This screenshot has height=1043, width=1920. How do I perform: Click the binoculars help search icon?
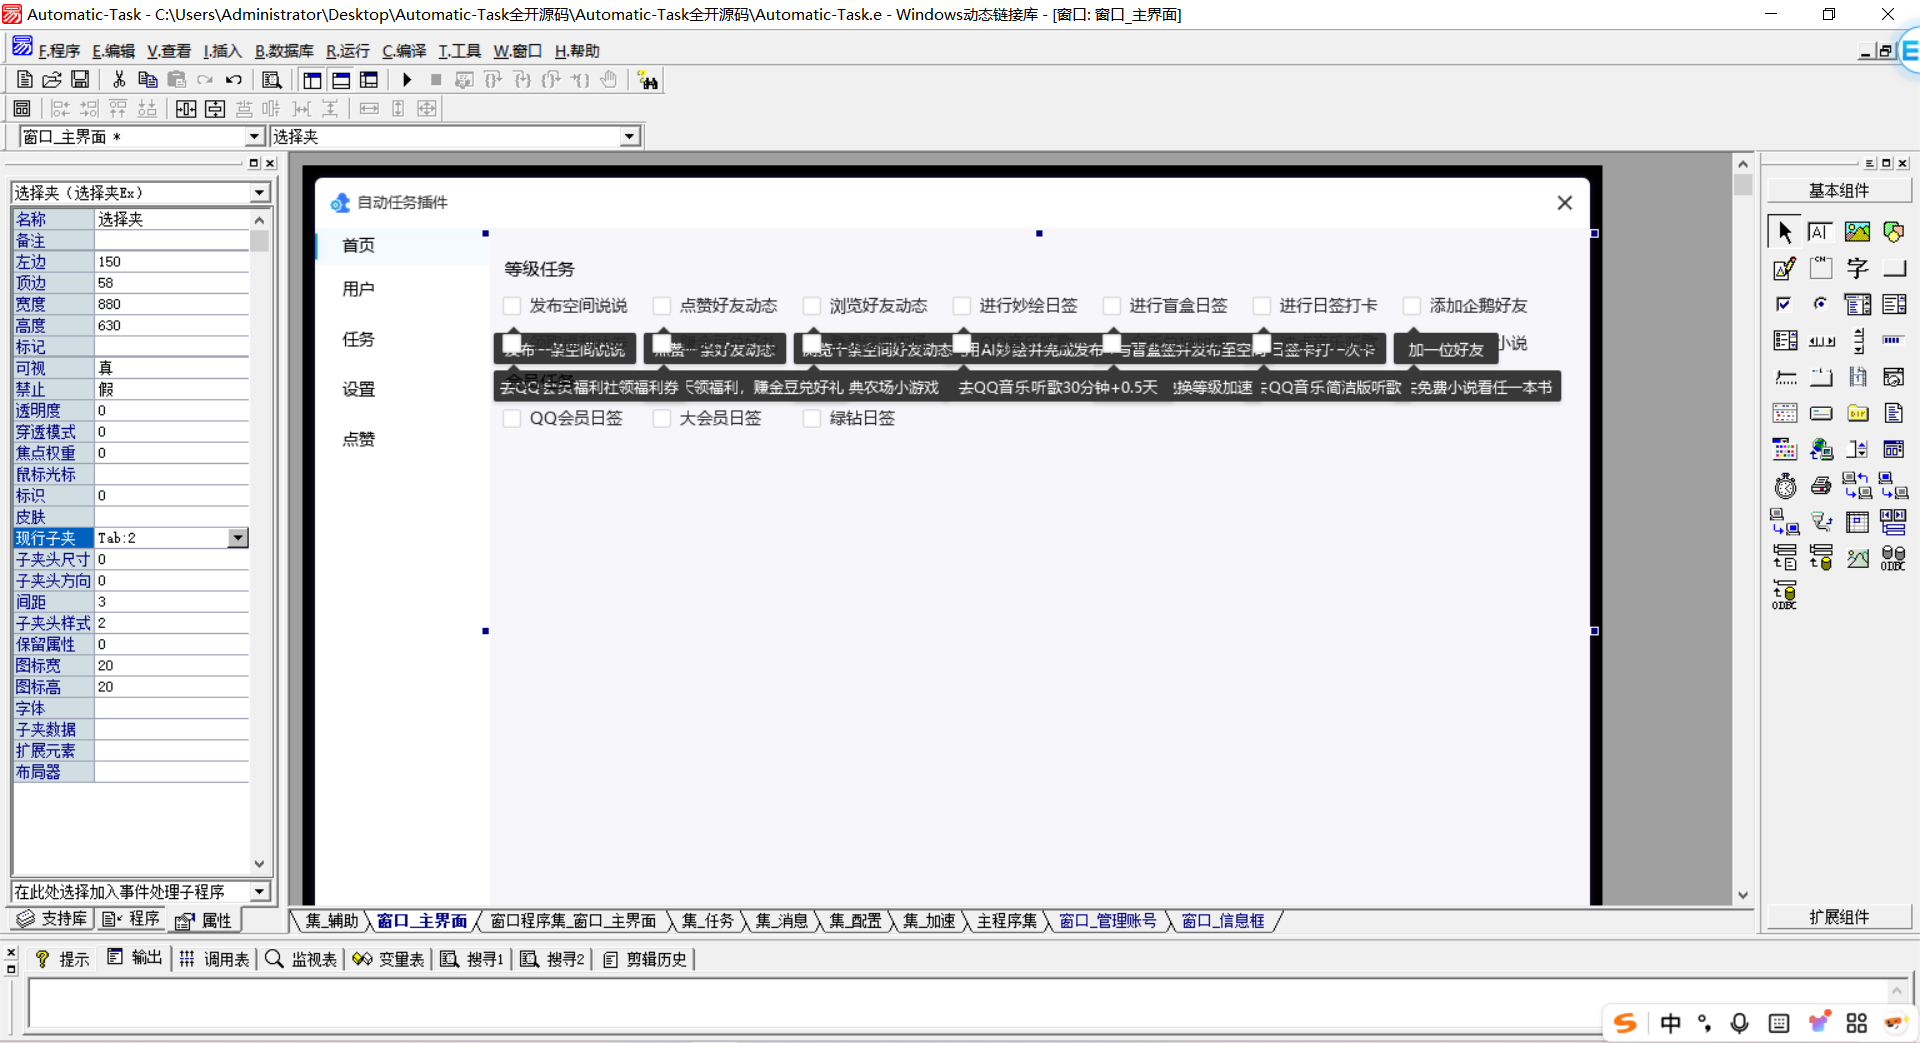point(648,80)
